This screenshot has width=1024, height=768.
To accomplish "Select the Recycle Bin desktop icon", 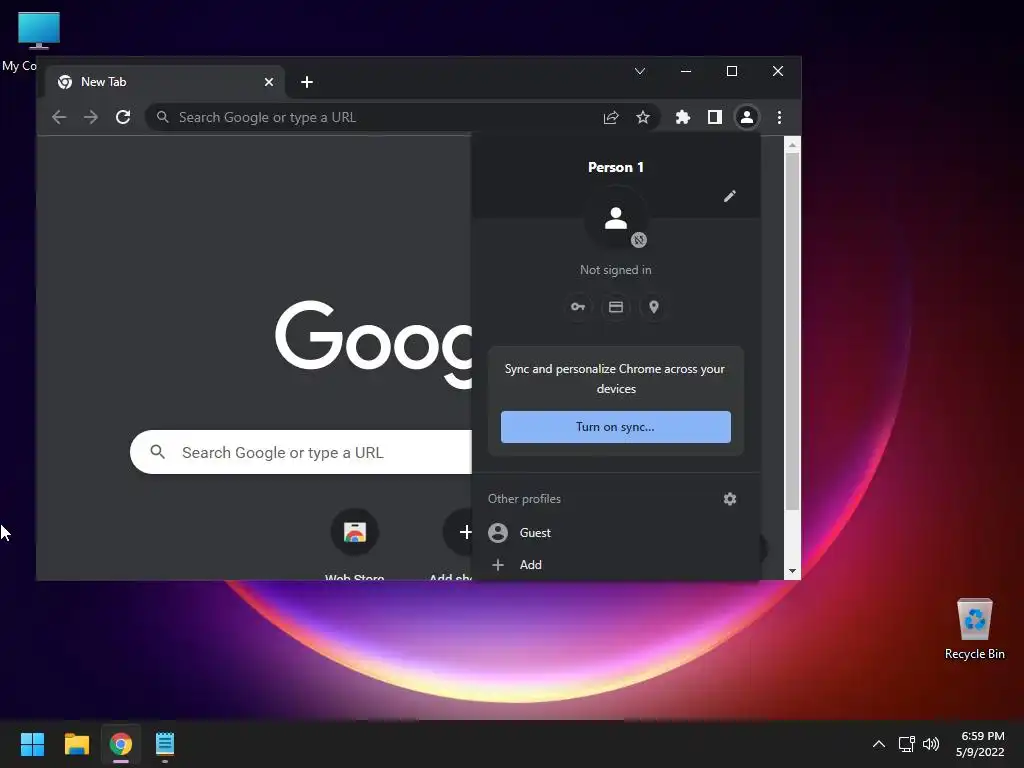I will click(974, 630).
